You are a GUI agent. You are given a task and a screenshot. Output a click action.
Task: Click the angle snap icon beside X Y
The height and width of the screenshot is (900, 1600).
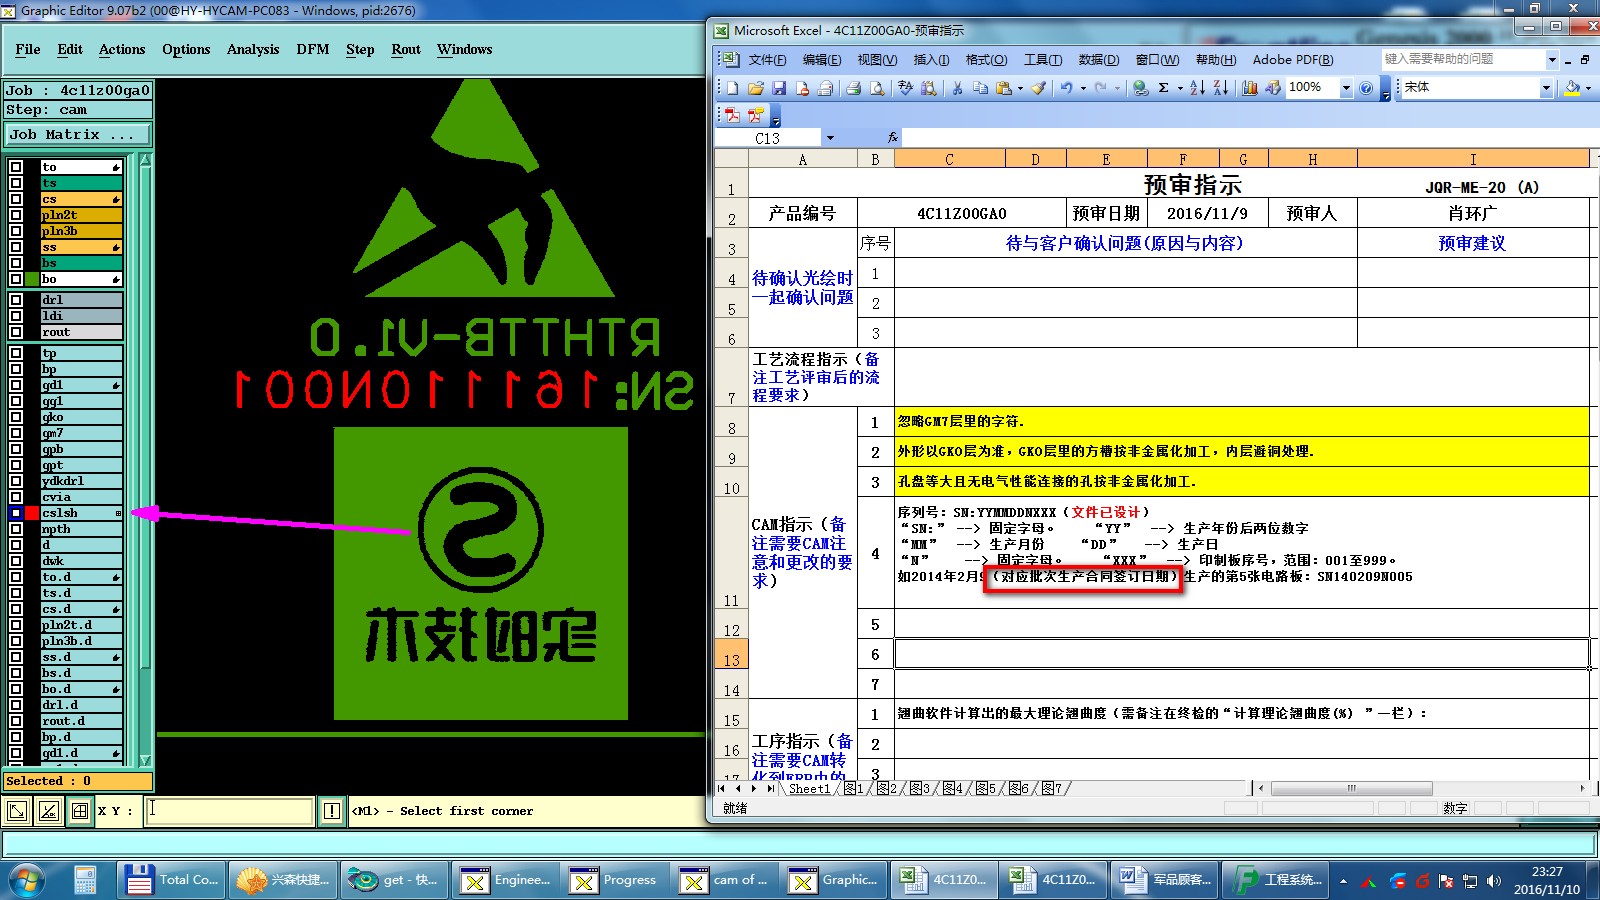pos(48,811)
